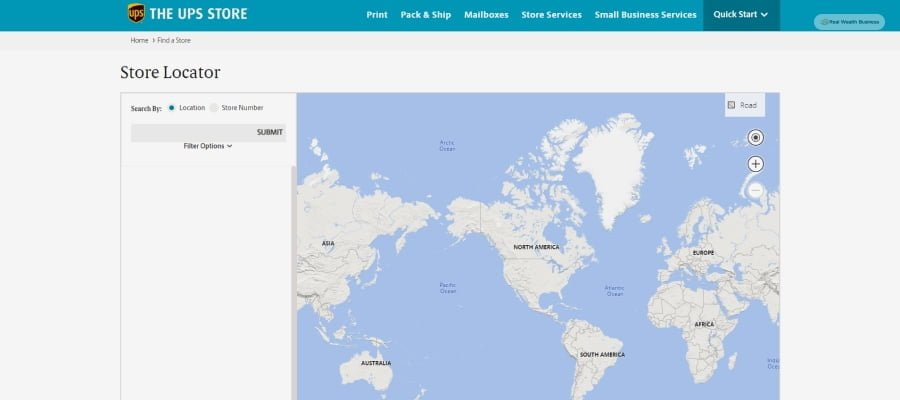900x400 pixels.
Task: Zoom out the map with minus icon
Action: (755, 191)
